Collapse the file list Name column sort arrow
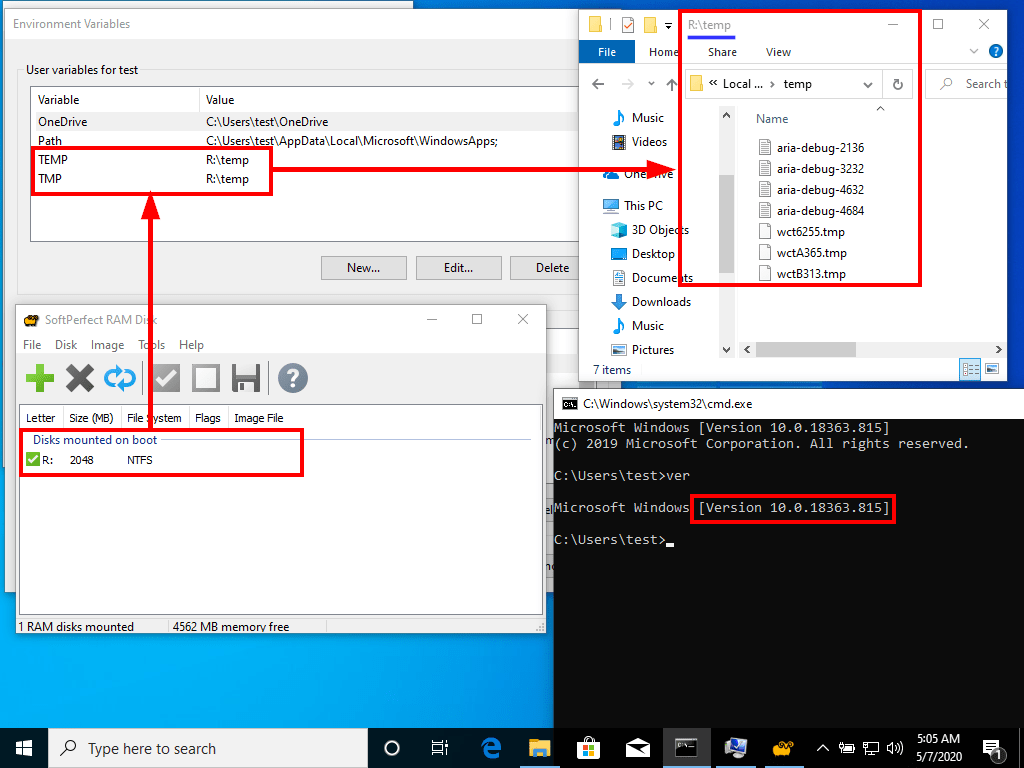 880,108
